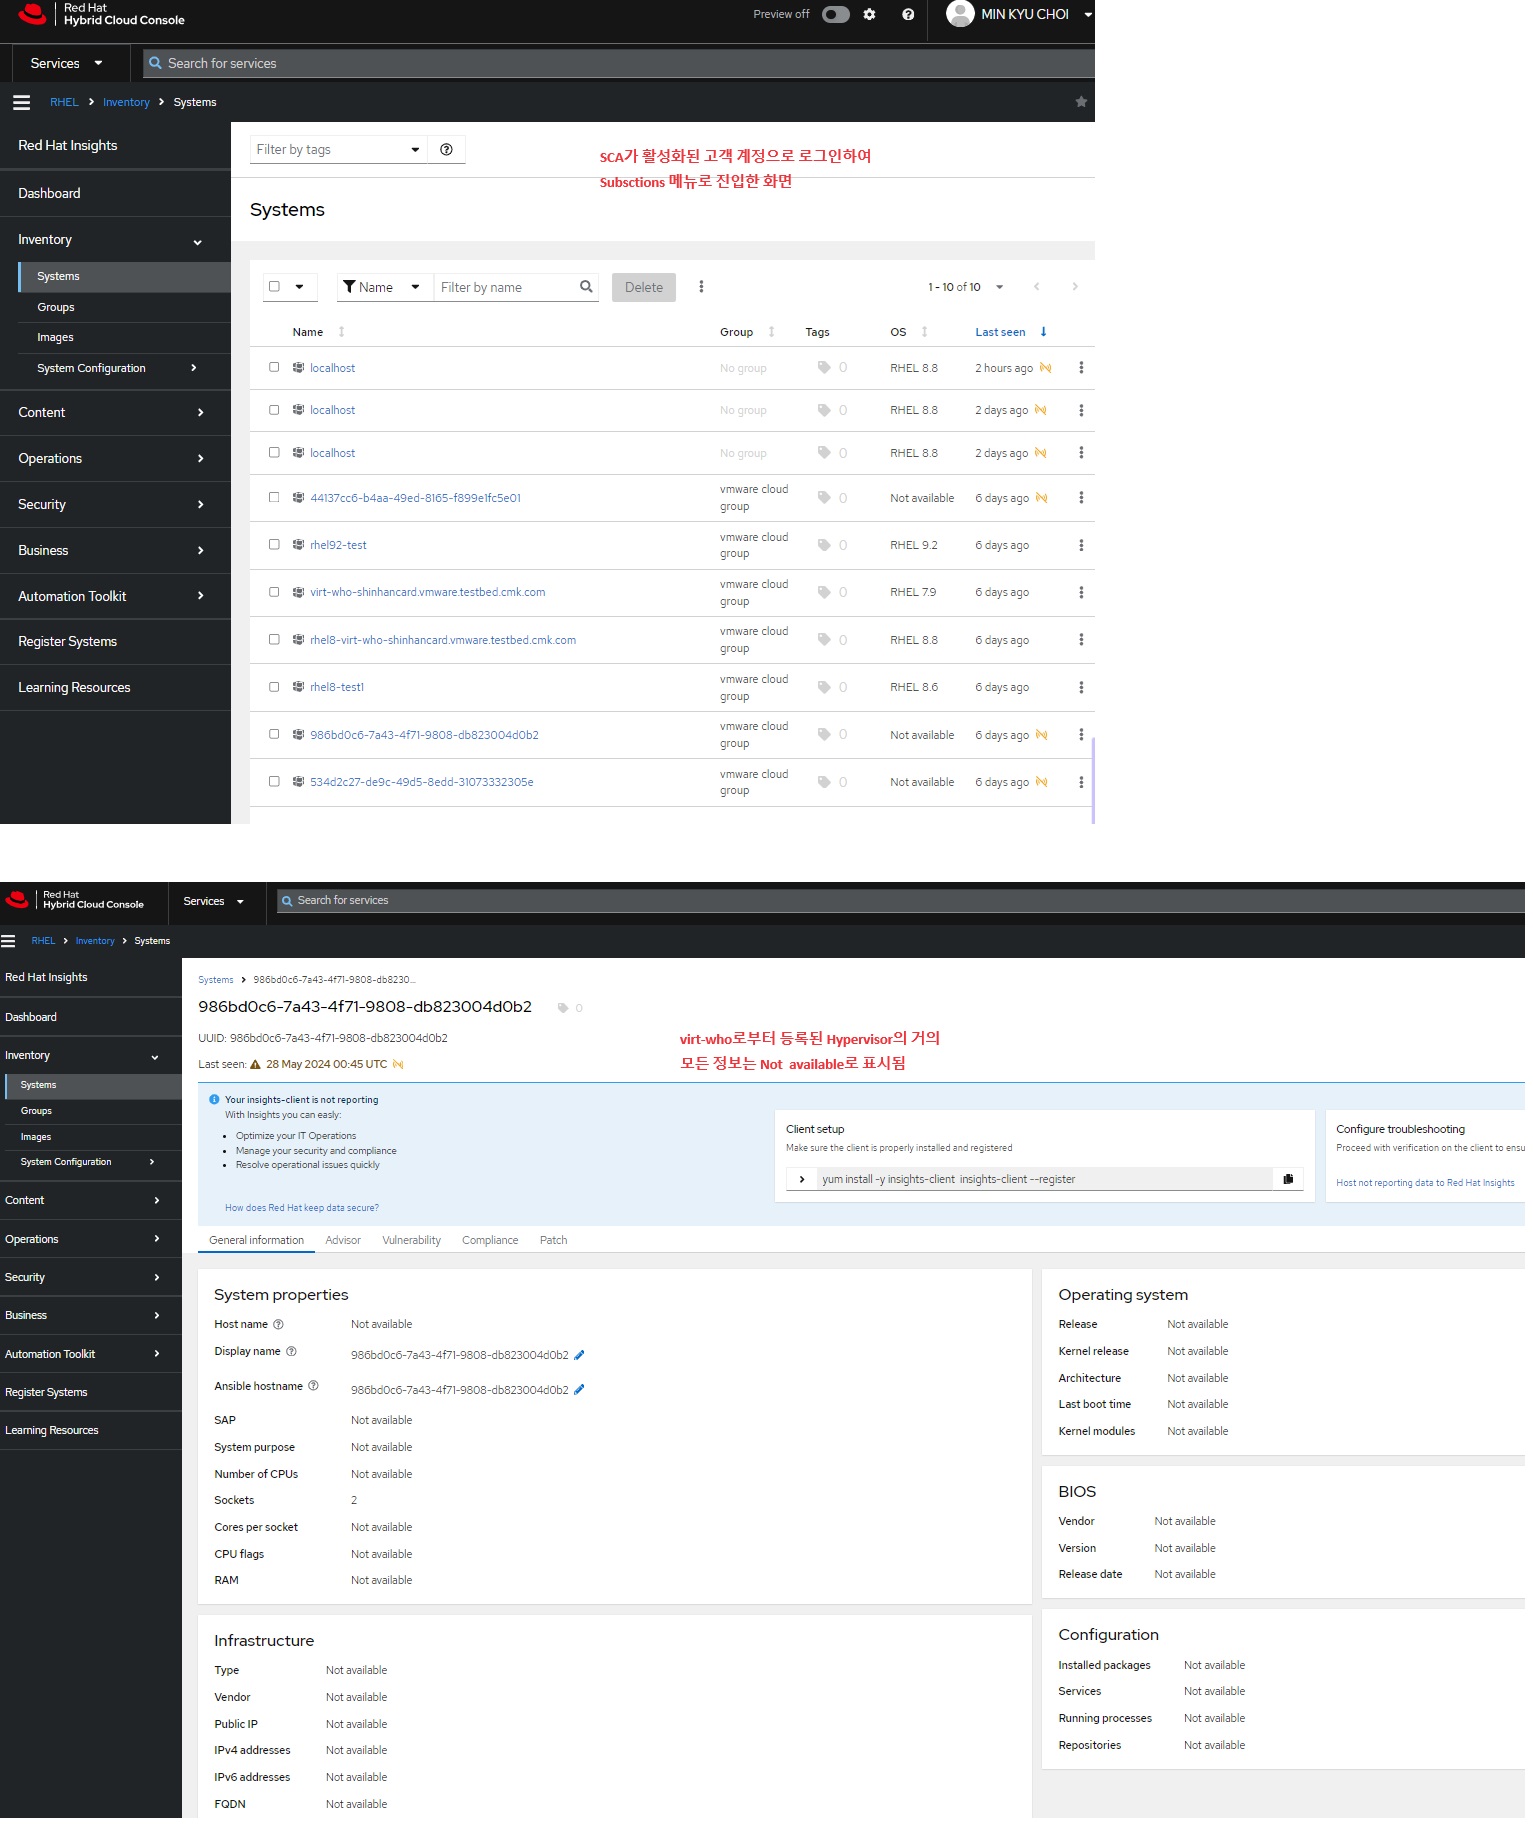Show help for Display name property
The image size is (1533, 1834).
pos(291,1351)
